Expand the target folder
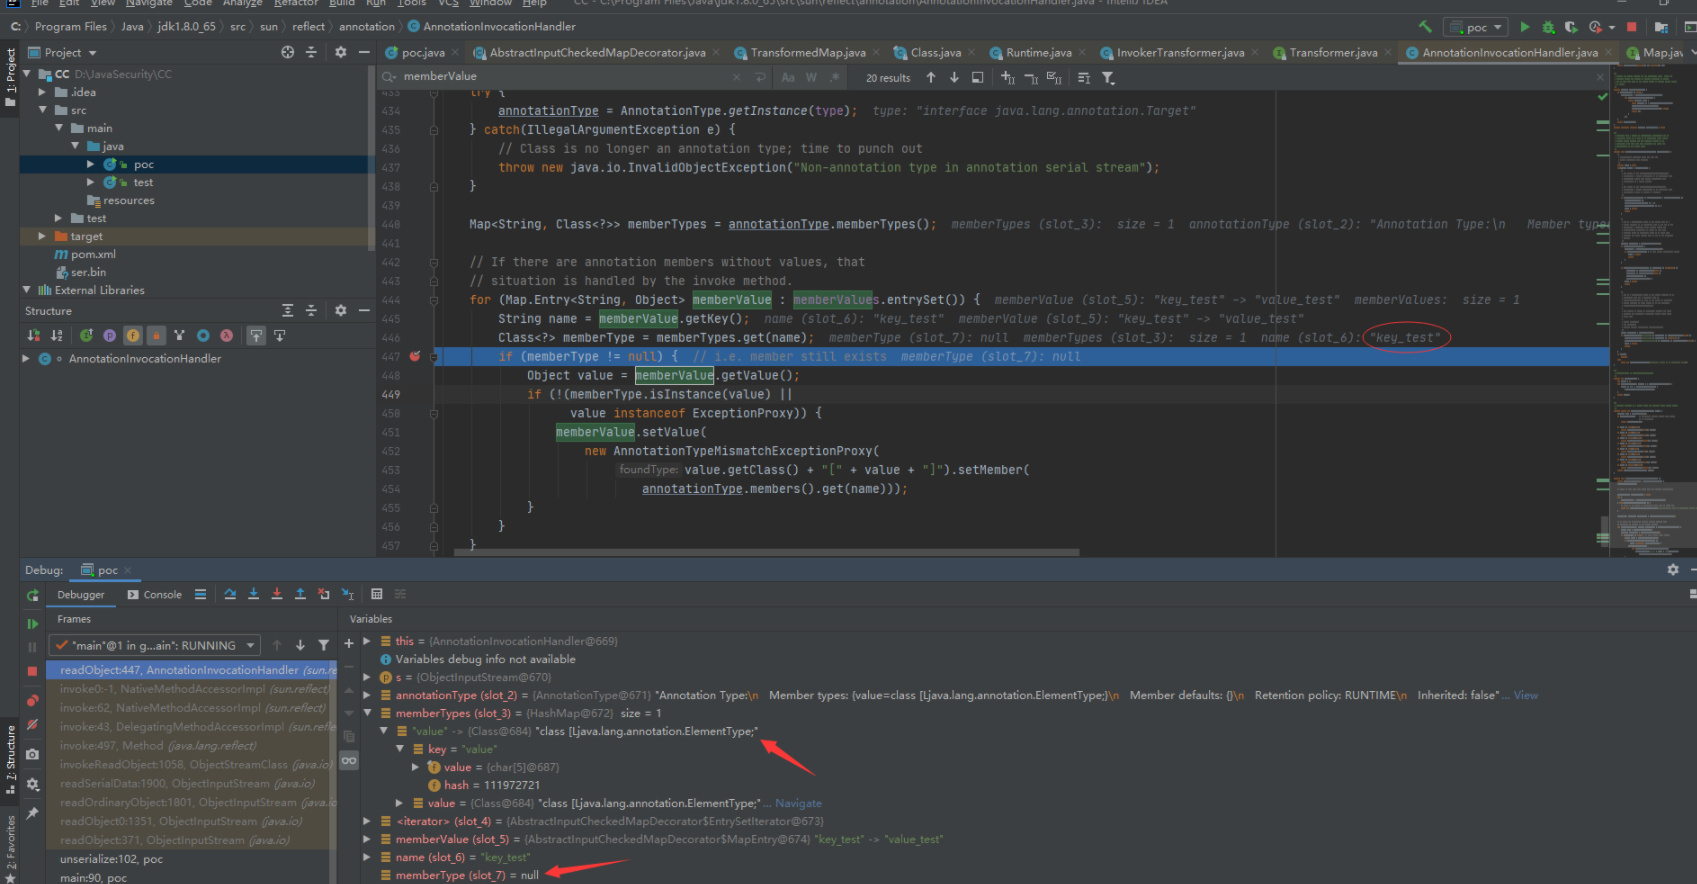 42,236
